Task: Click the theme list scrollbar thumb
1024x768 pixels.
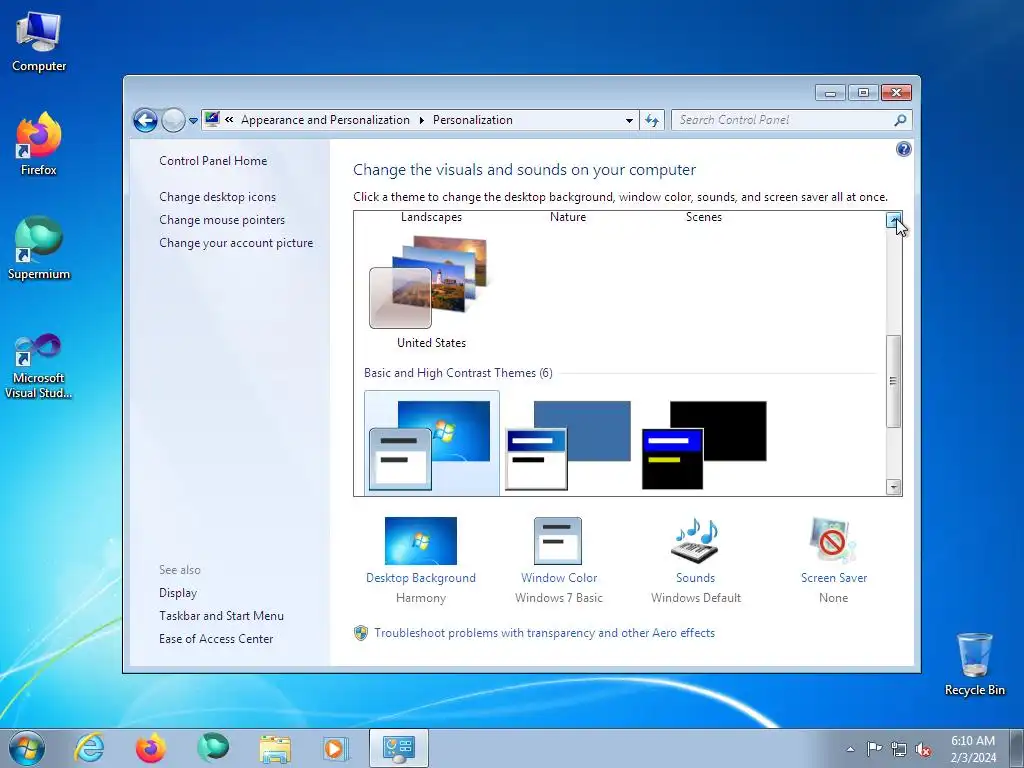Action: click(893, 381)
